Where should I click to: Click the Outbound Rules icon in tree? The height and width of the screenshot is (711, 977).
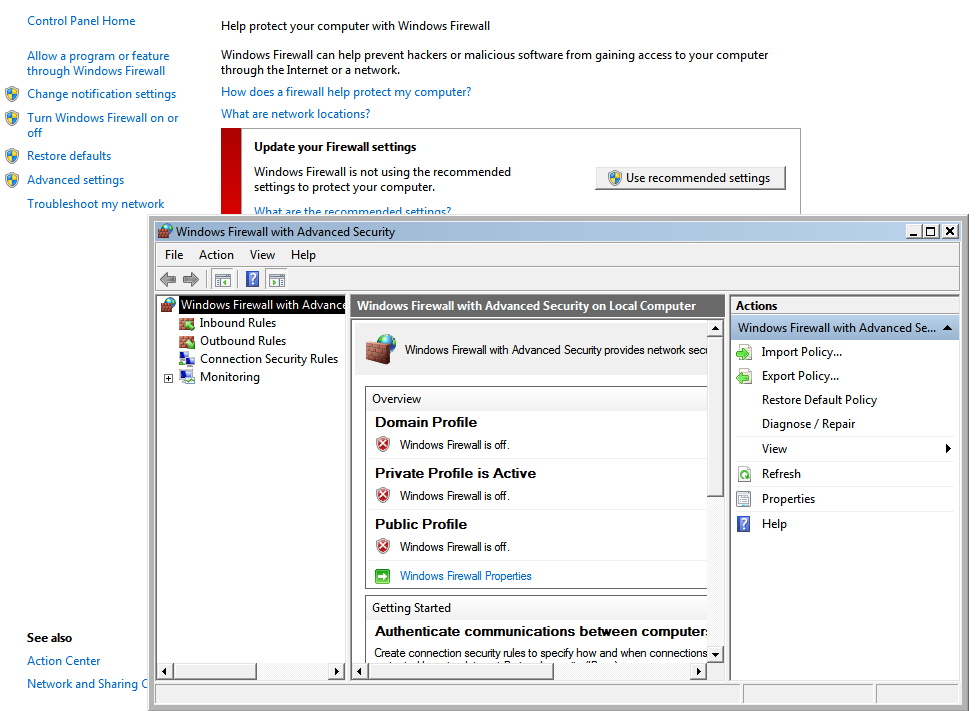(x=187, y=341)
